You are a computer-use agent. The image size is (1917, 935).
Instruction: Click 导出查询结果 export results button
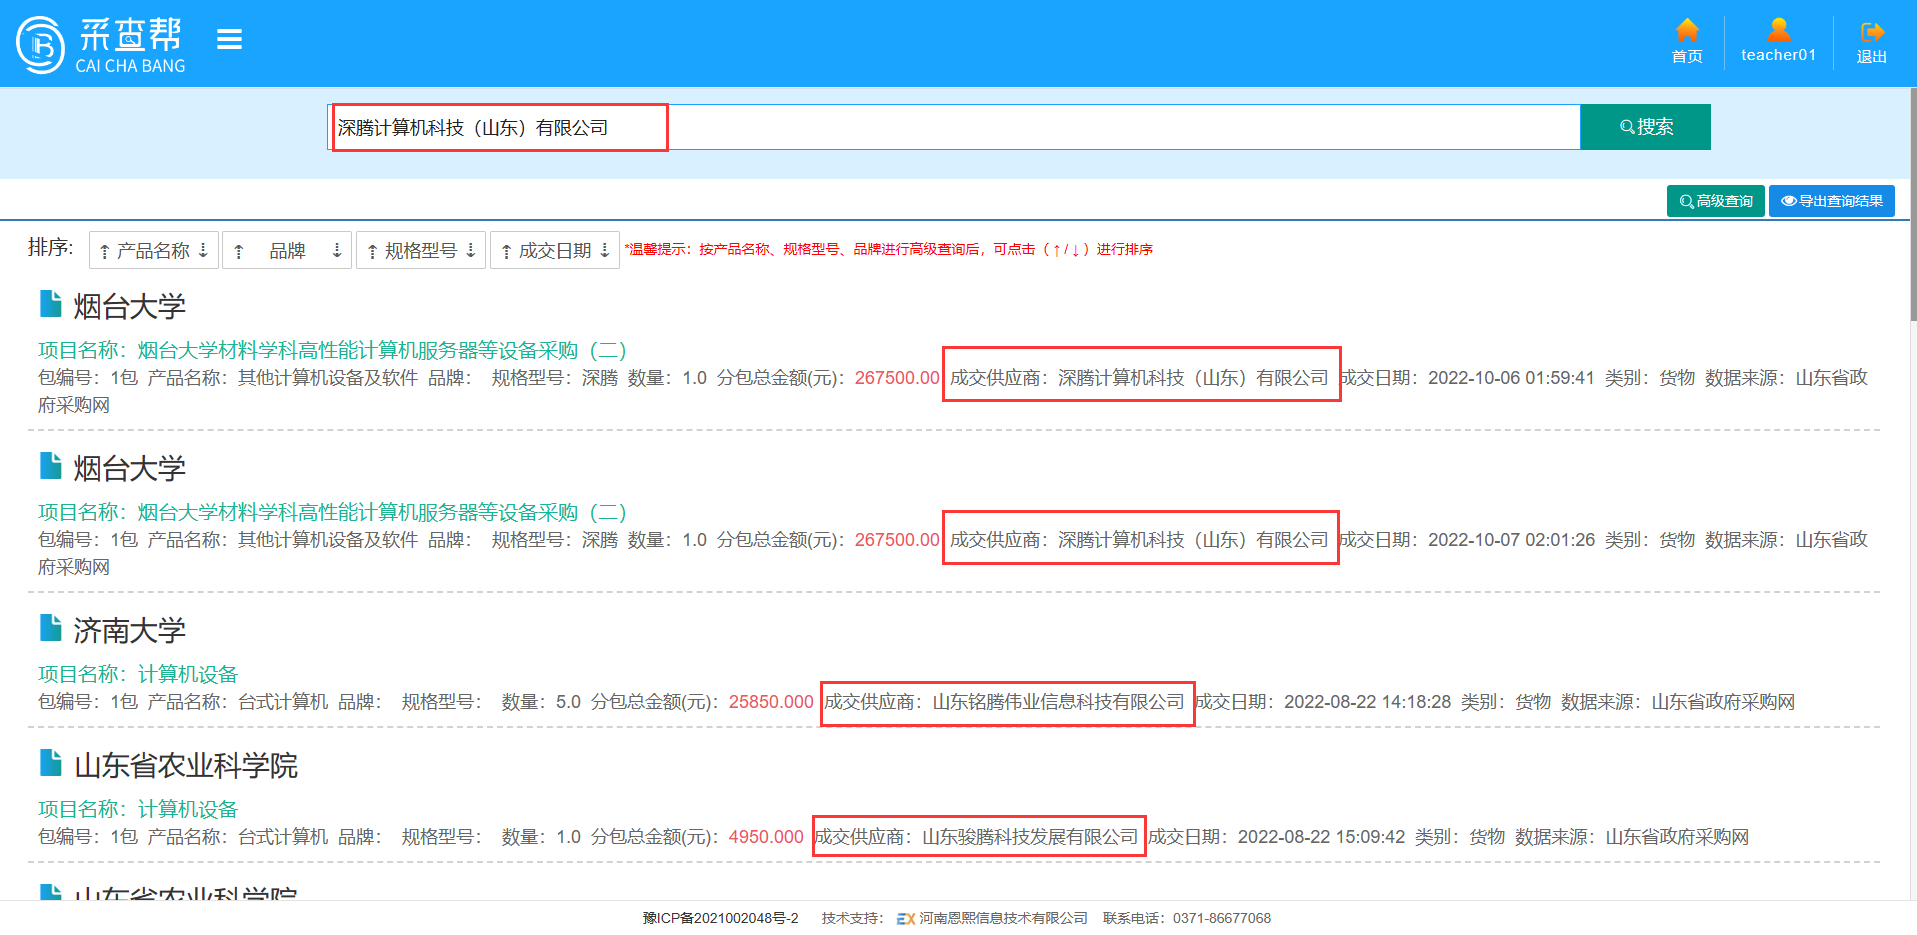pos(1831,201)
